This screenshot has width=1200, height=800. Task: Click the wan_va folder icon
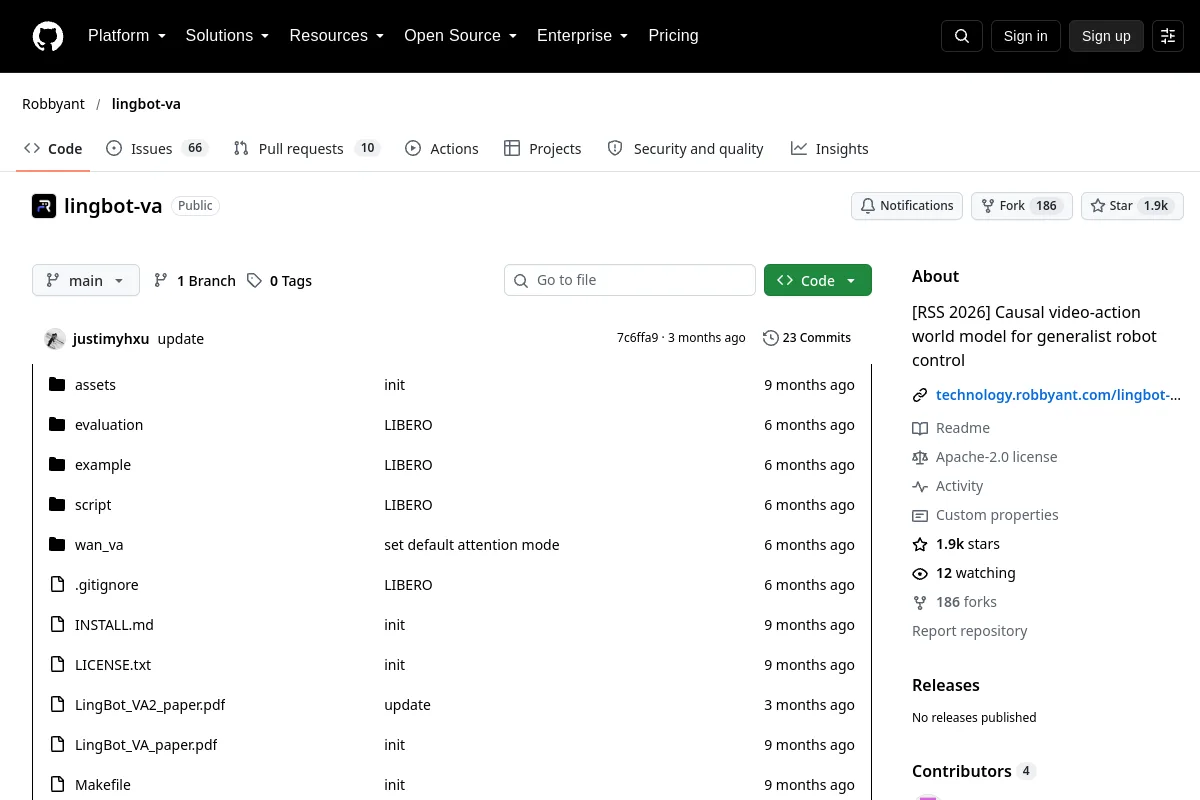pos(57,545)
